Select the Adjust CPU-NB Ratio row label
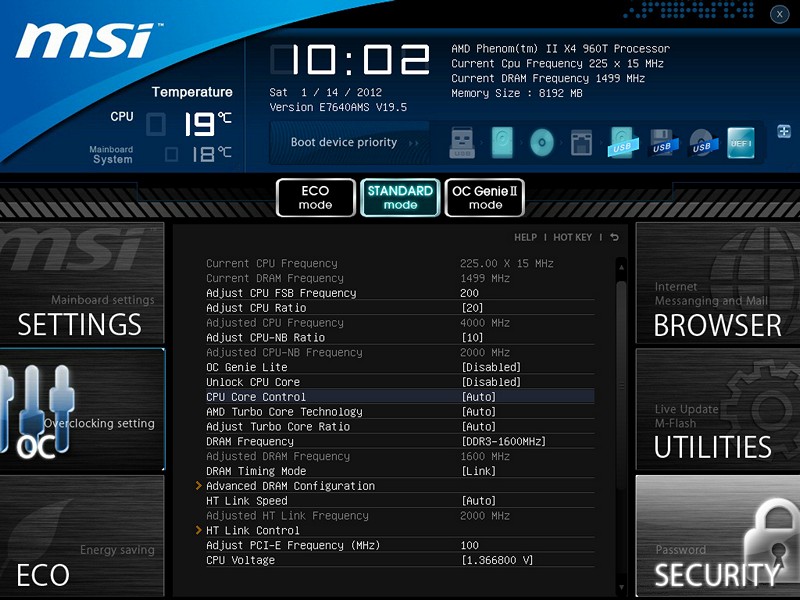This screenshot has width=800, height=600. point(265,337)
